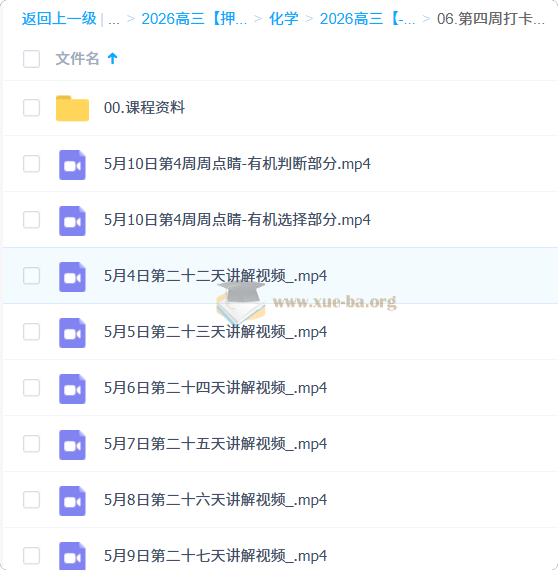Tick checkbox for 5月4日第二十二天讲解视频

[32, 276]
